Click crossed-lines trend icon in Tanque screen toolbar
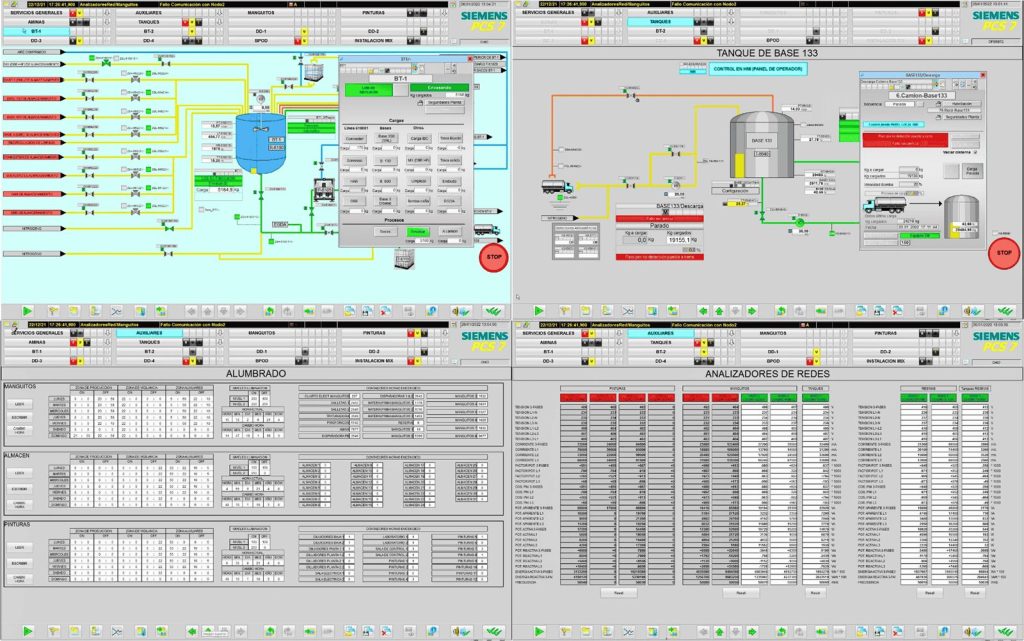 [x=628, y=311]
